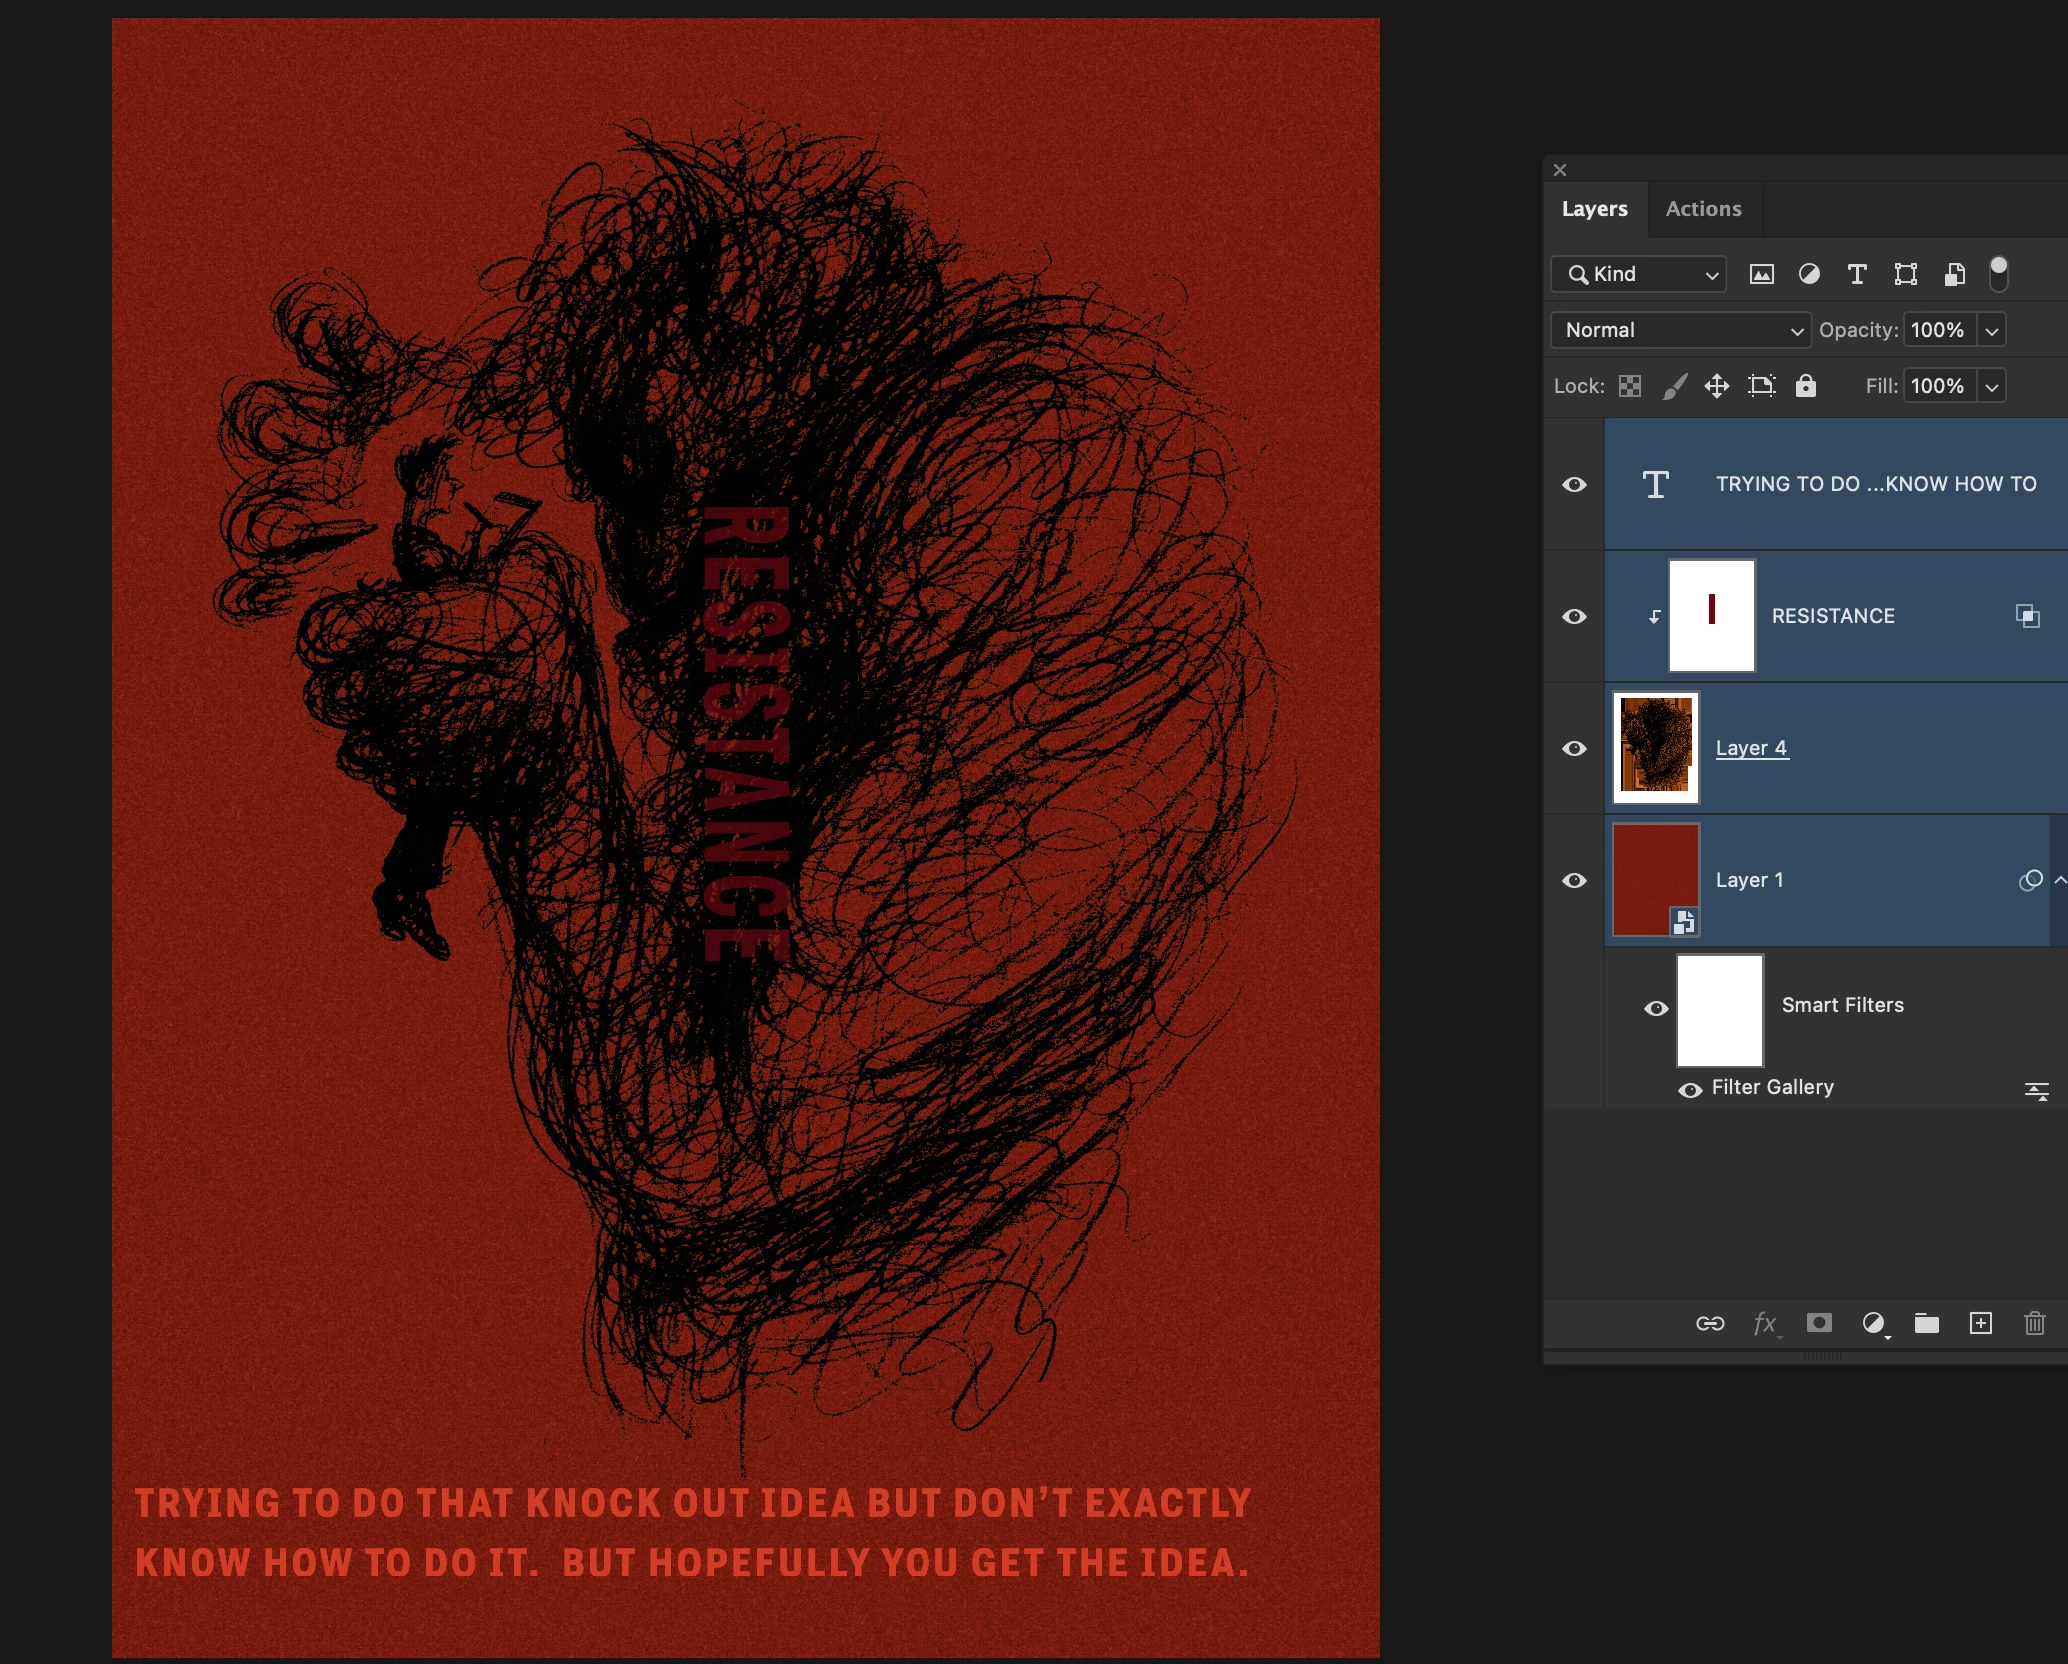Click the add layer mask icon
The width and height of the screenshot is (2068, 1664).
[x=1819, y=1323]
